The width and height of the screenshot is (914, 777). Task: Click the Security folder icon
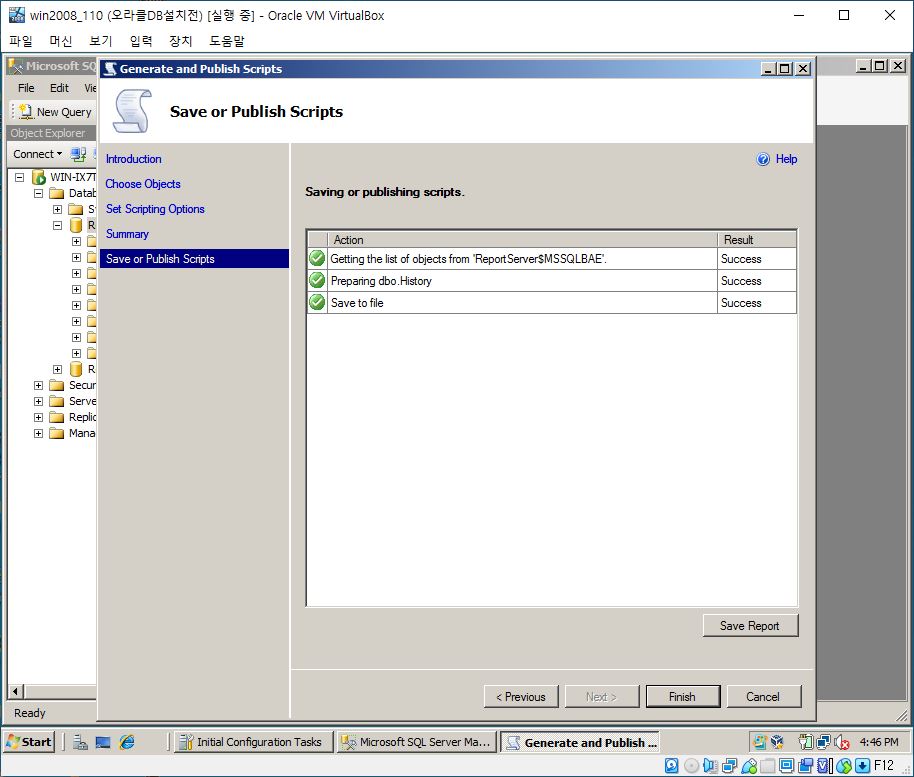point(57,385)
